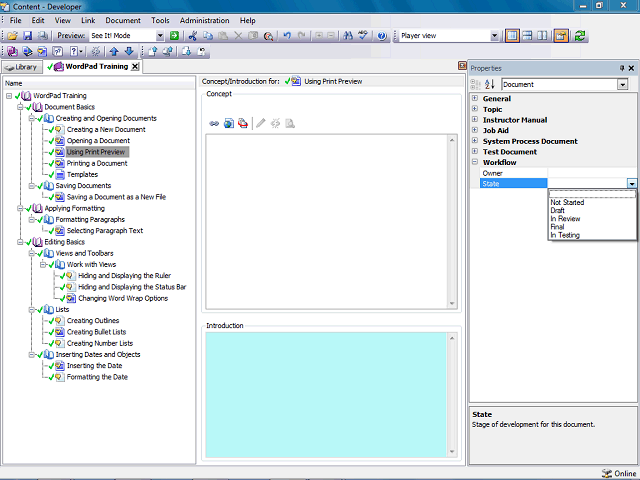Expand the Job Aid property category

tap(475, 130)
